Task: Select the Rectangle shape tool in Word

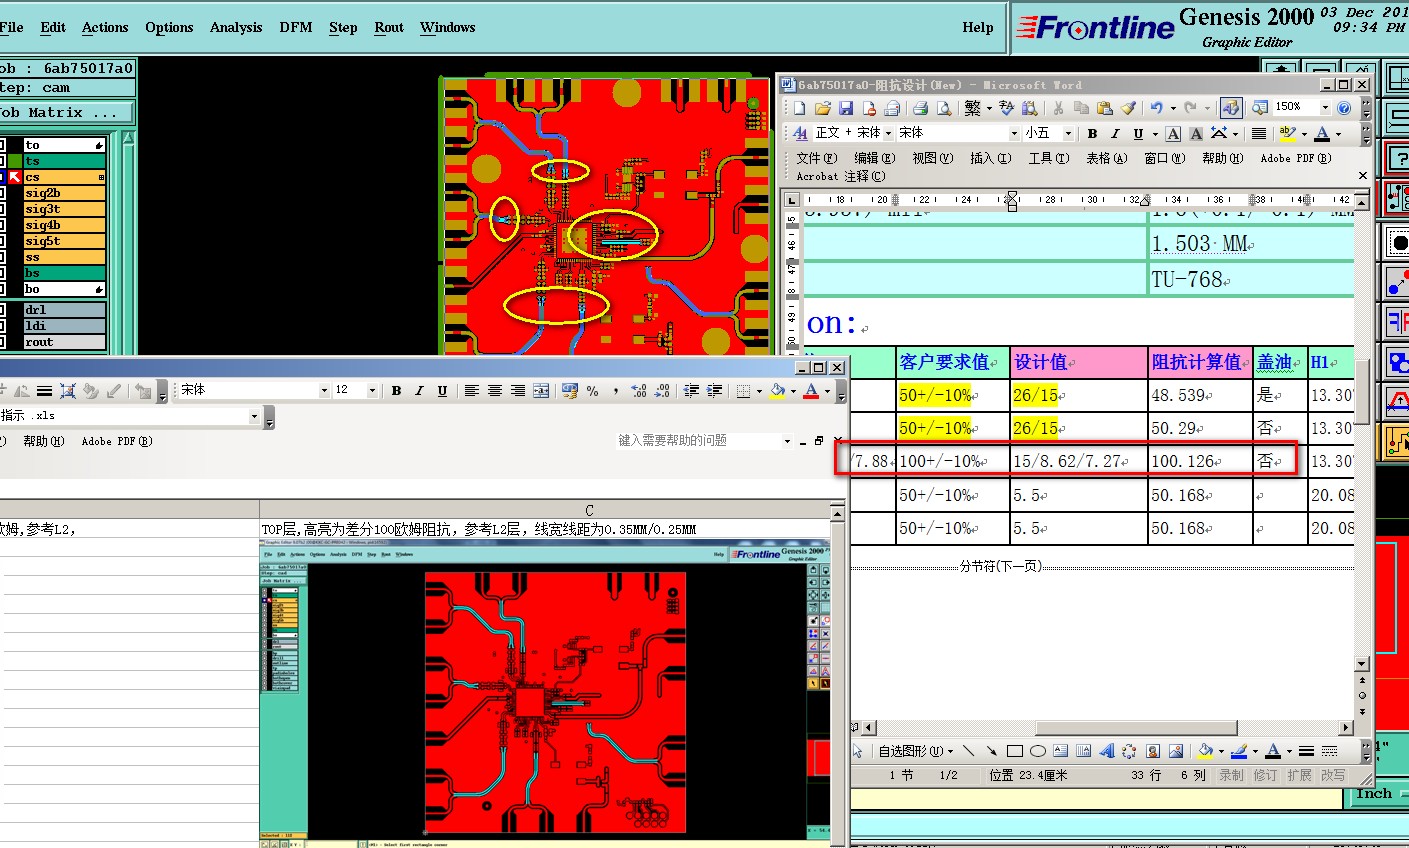Action: [1014, 751]
